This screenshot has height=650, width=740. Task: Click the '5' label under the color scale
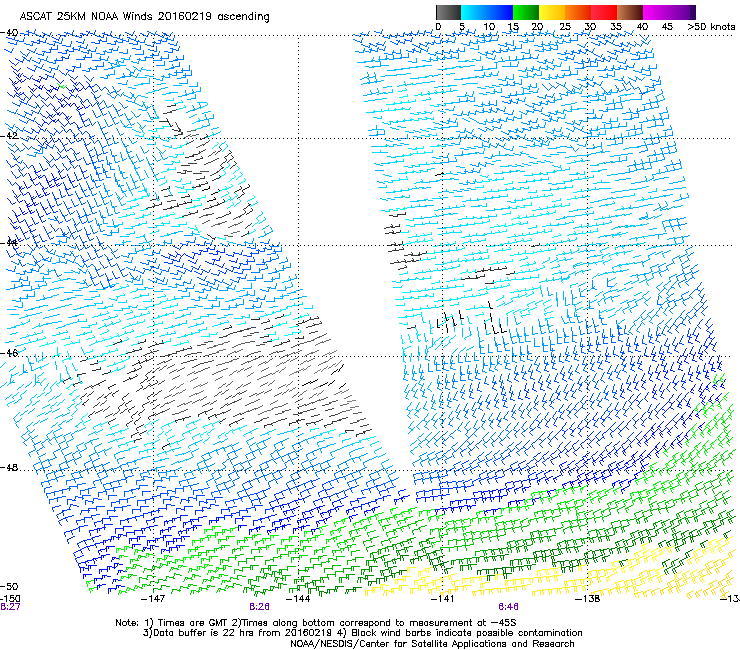pyautogui.click(x=462, y=27)
